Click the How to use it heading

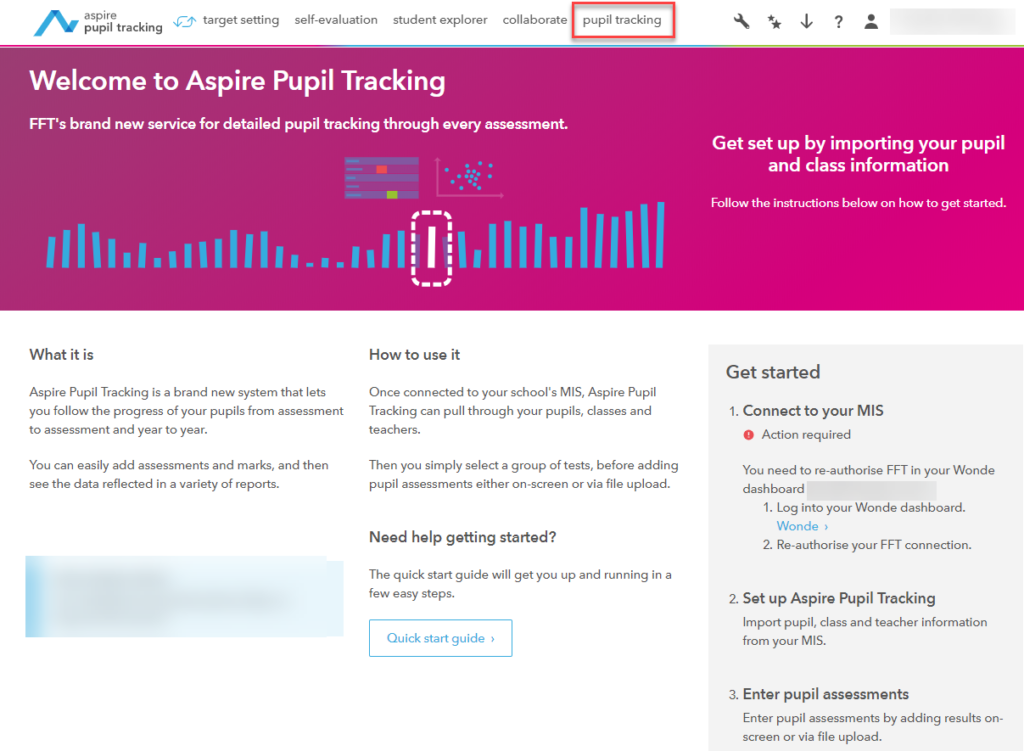coord(414,355)
